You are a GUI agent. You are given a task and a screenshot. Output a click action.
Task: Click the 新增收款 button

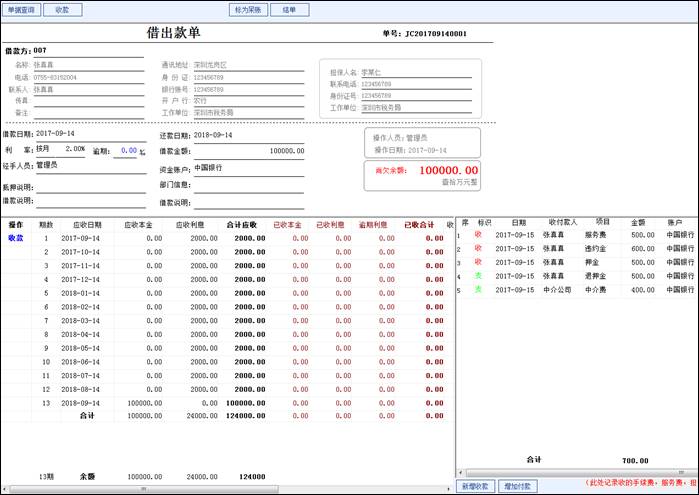pyautogui.click(x=476, y=486)
